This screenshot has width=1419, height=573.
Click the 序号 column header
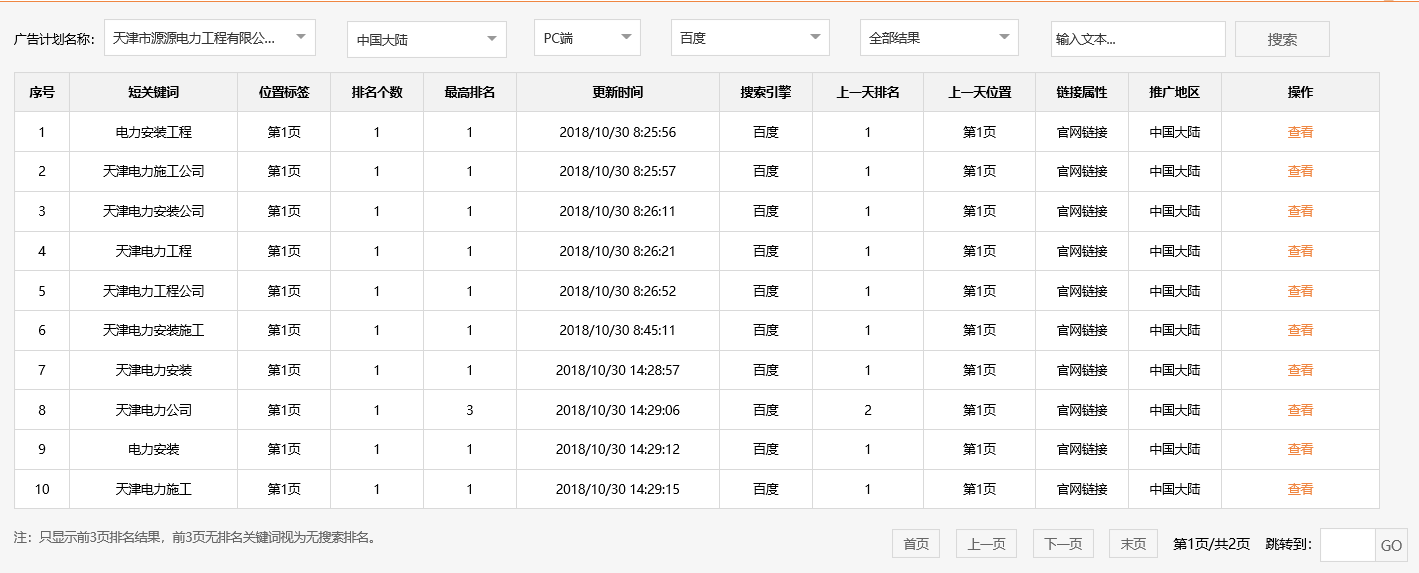42,92
